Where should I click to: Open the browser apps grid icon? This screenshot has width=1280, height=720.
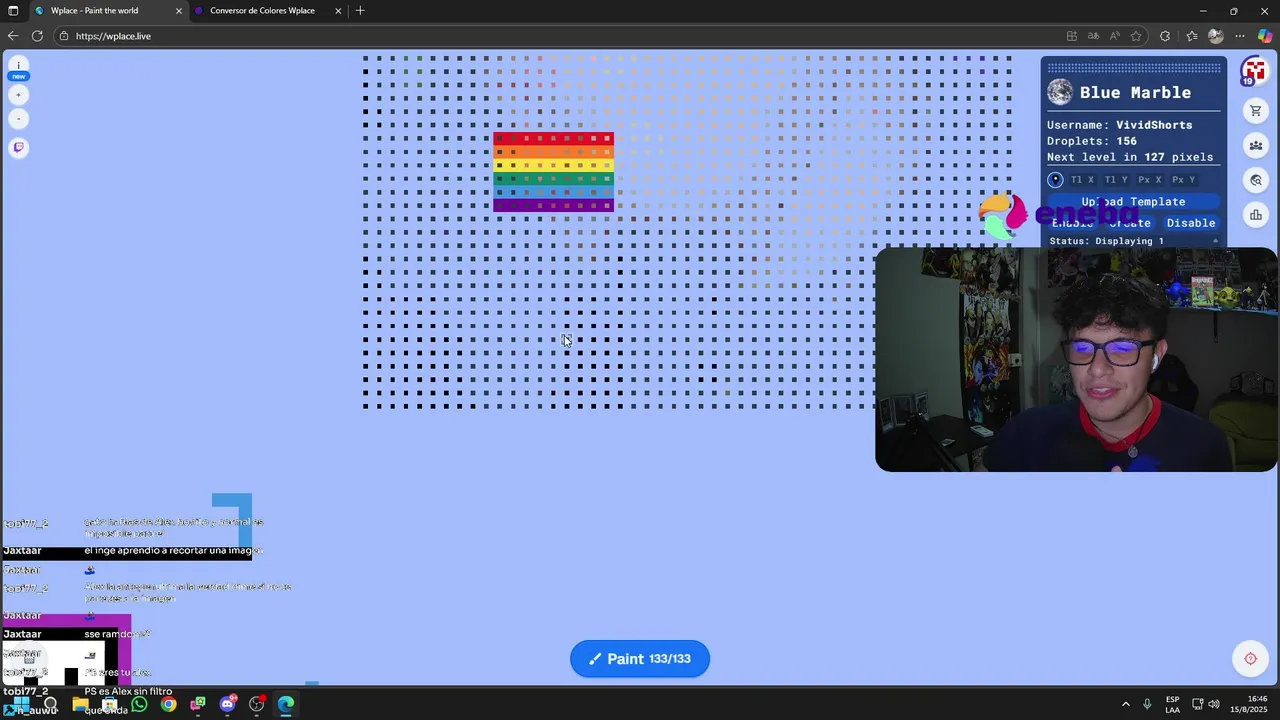[x=1072, y=36]
